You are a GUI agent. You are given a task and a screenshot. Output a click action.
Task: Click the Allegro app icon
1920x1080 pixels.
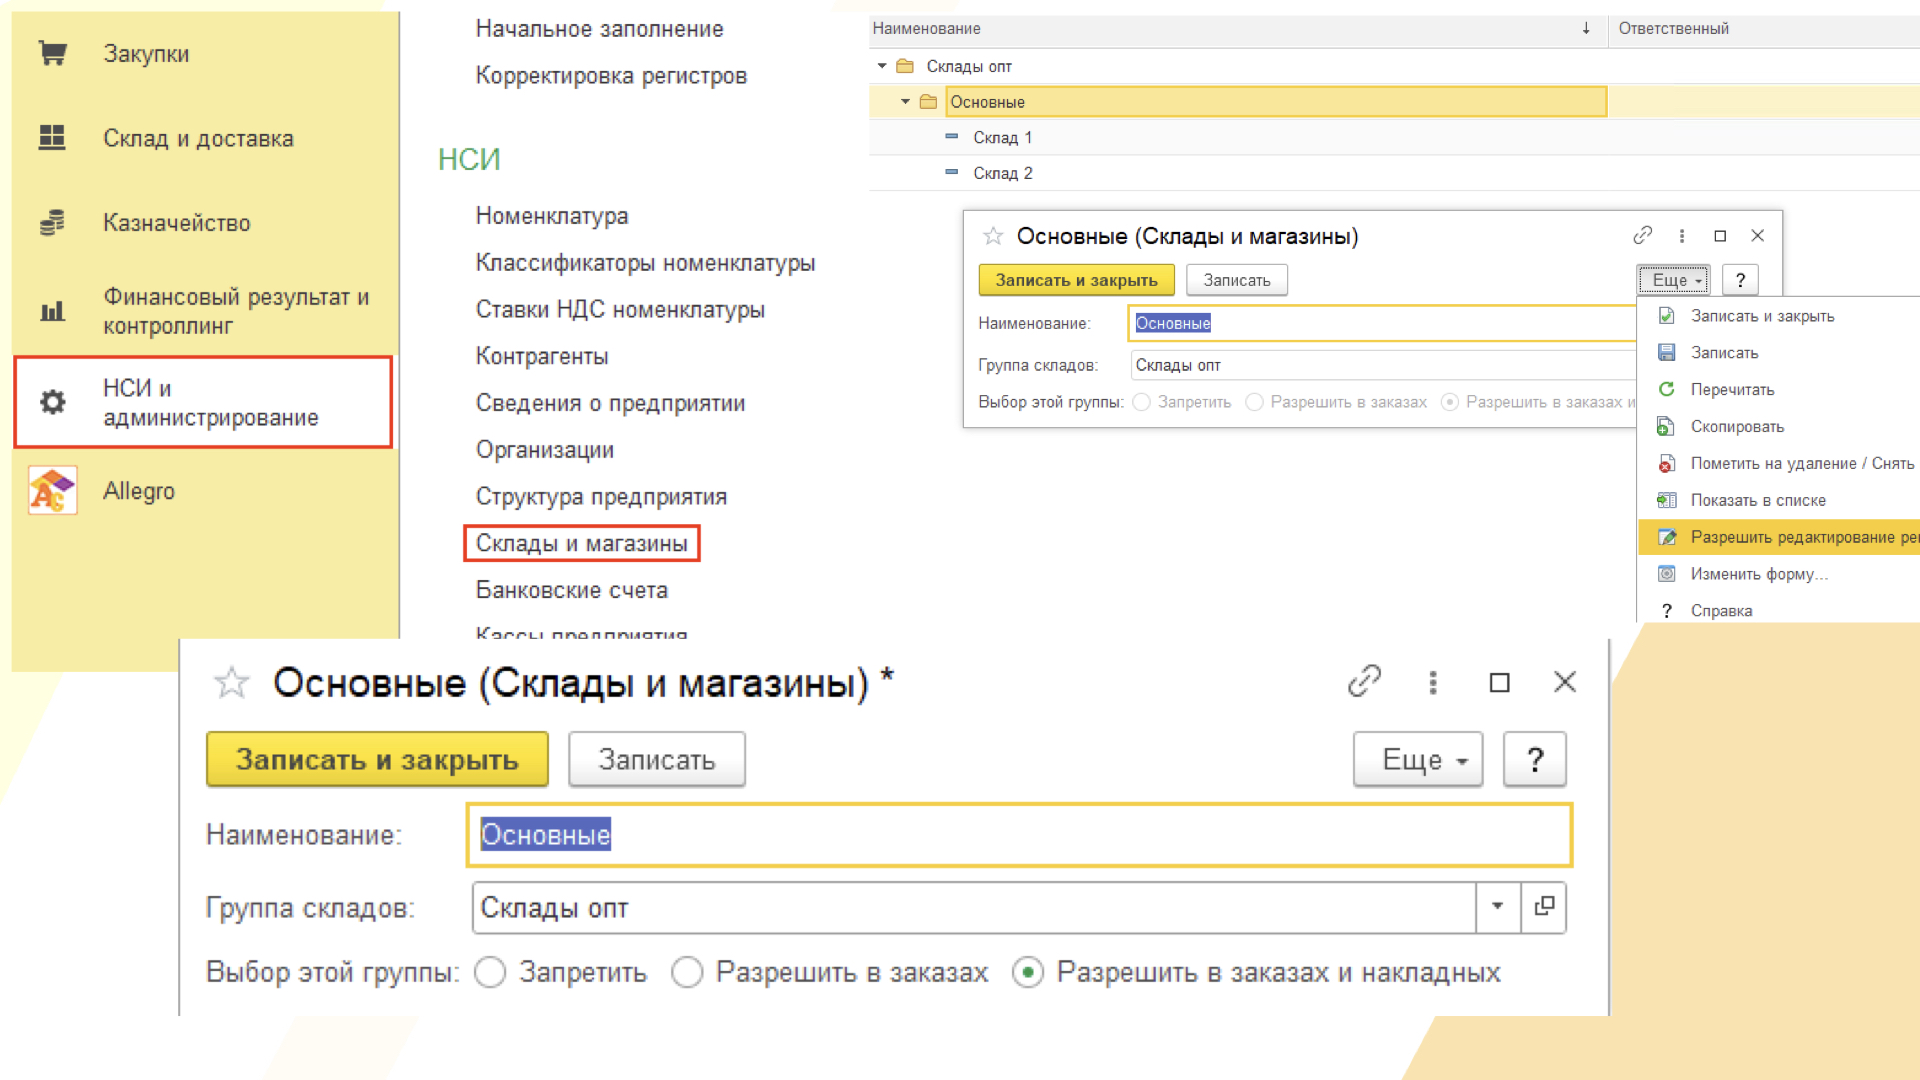tap(52, 491)
